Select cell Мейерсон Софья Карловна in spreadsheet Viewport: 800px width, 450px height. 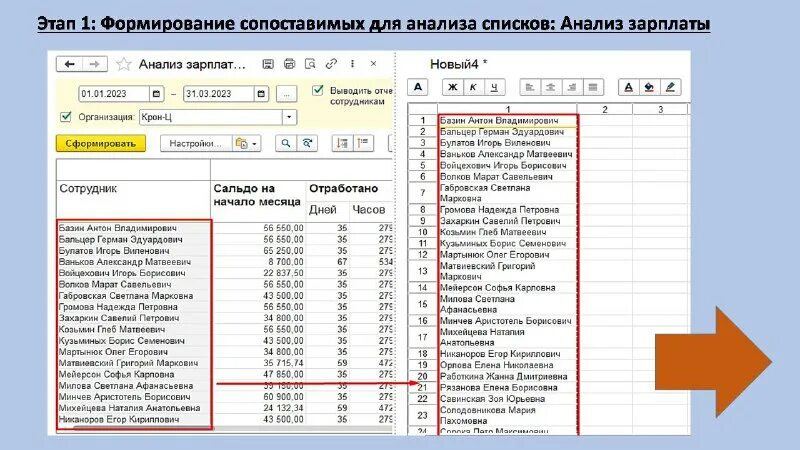click(x=508, y=288)
